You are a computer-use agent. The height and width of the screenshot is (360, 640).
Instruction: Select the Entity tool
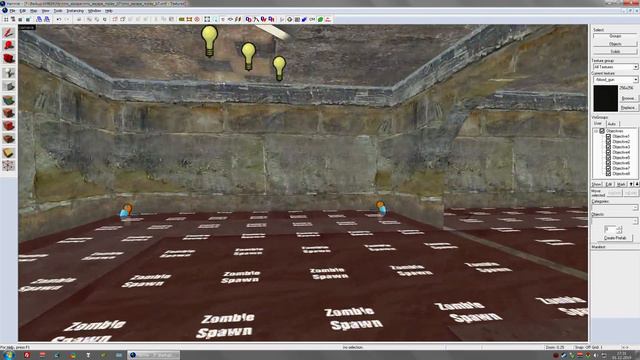(x=9, y=73)
